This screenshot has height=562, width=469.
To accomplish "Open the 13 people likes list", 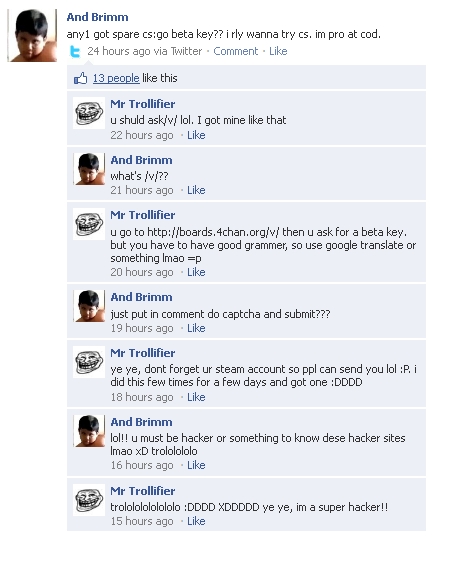I will tap(116, 78).
